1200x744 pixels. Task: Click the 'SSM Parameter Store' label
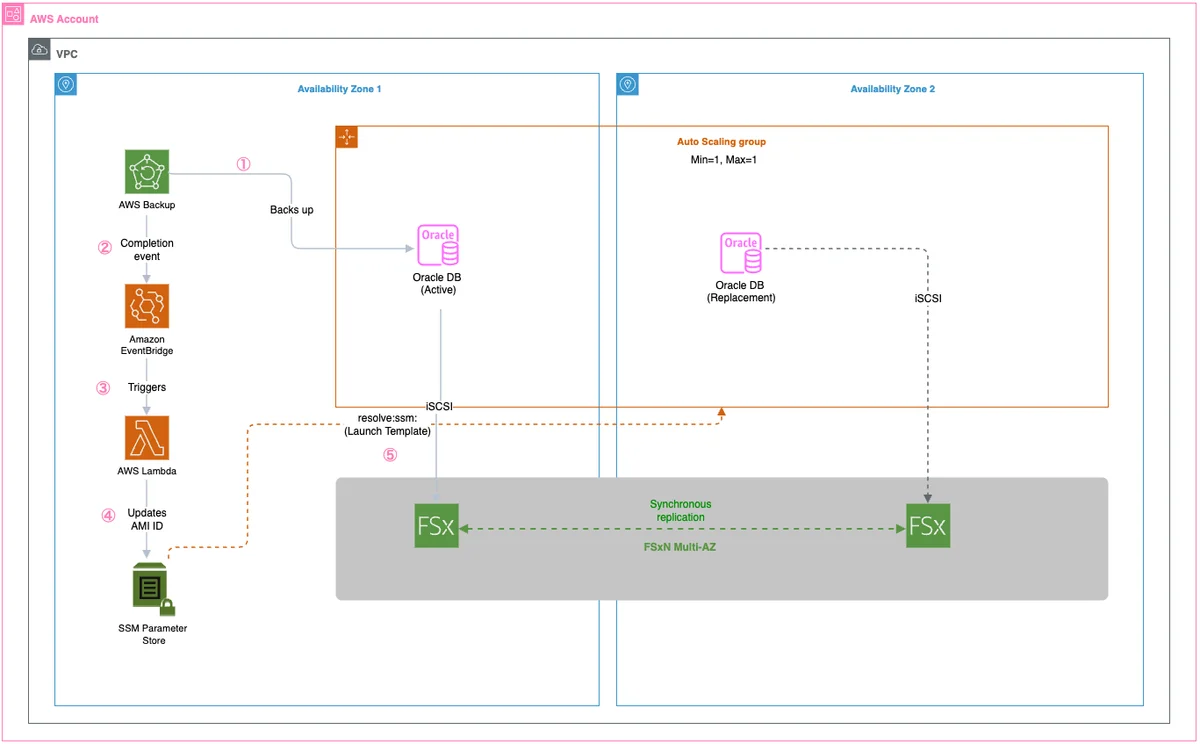pyautogui.click(x=153, y=634)
